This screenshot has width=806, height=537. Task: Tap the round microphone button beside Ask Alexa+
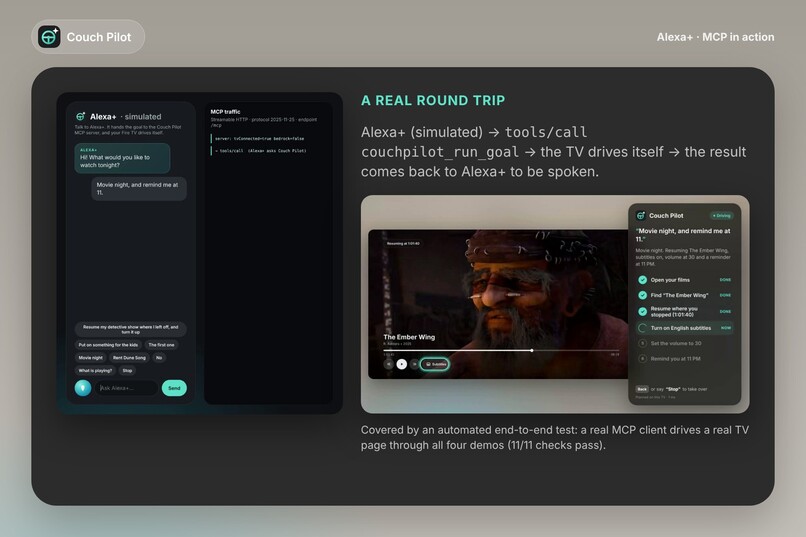(x=83, y=388)
